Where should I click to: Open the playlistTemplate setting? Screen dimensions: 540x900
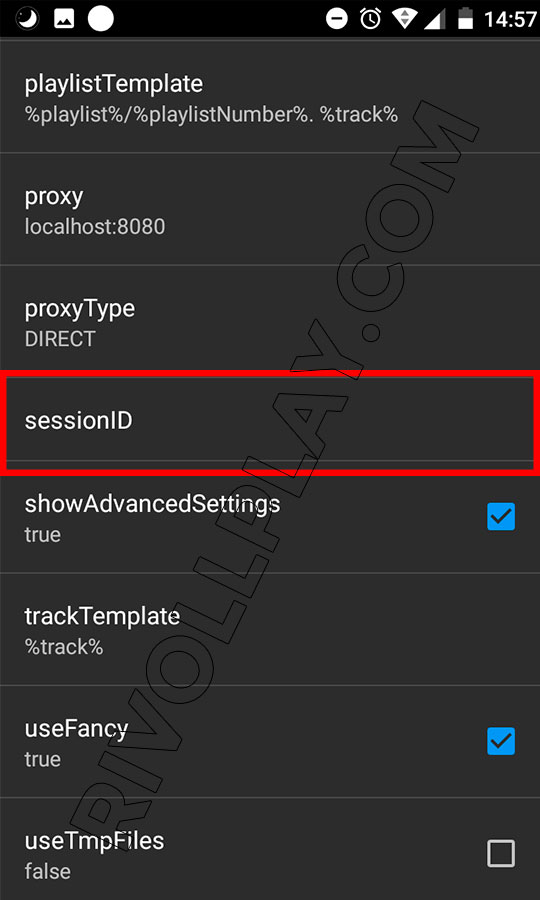(x=270, y=96)
